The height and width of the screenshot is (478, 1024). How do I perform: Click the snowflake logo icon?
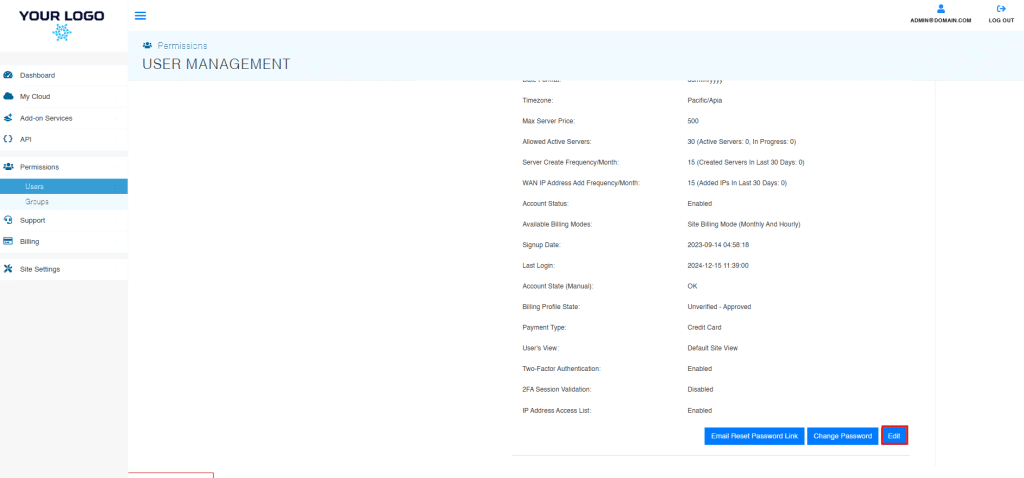coord(62,32)
